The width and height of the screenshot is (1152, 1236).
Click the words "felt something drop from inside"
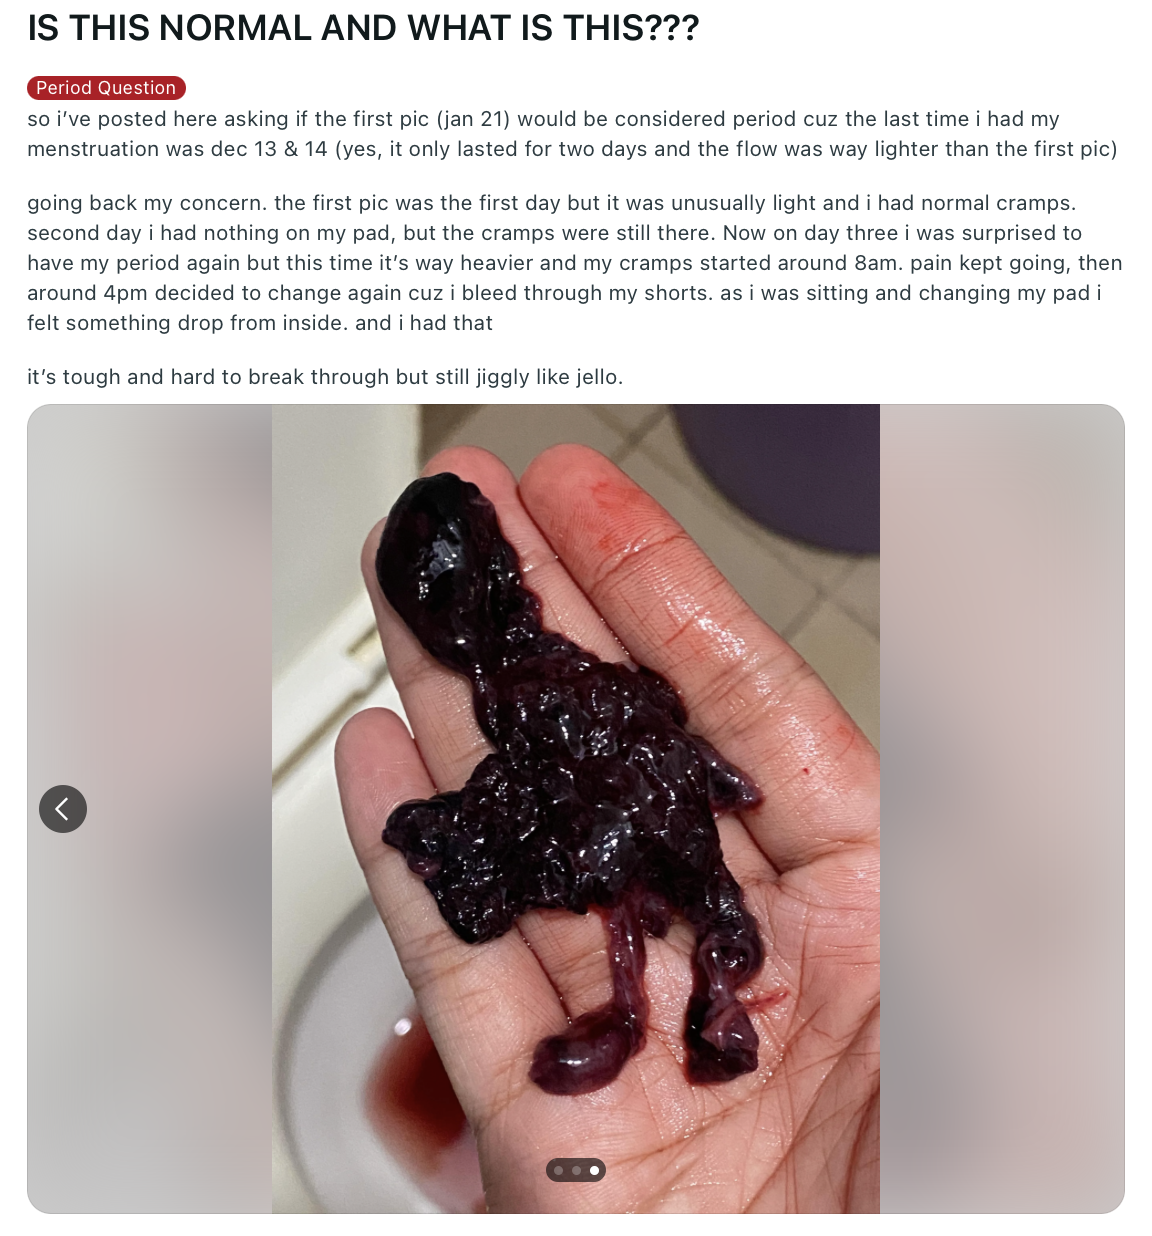tap(188, 323)
